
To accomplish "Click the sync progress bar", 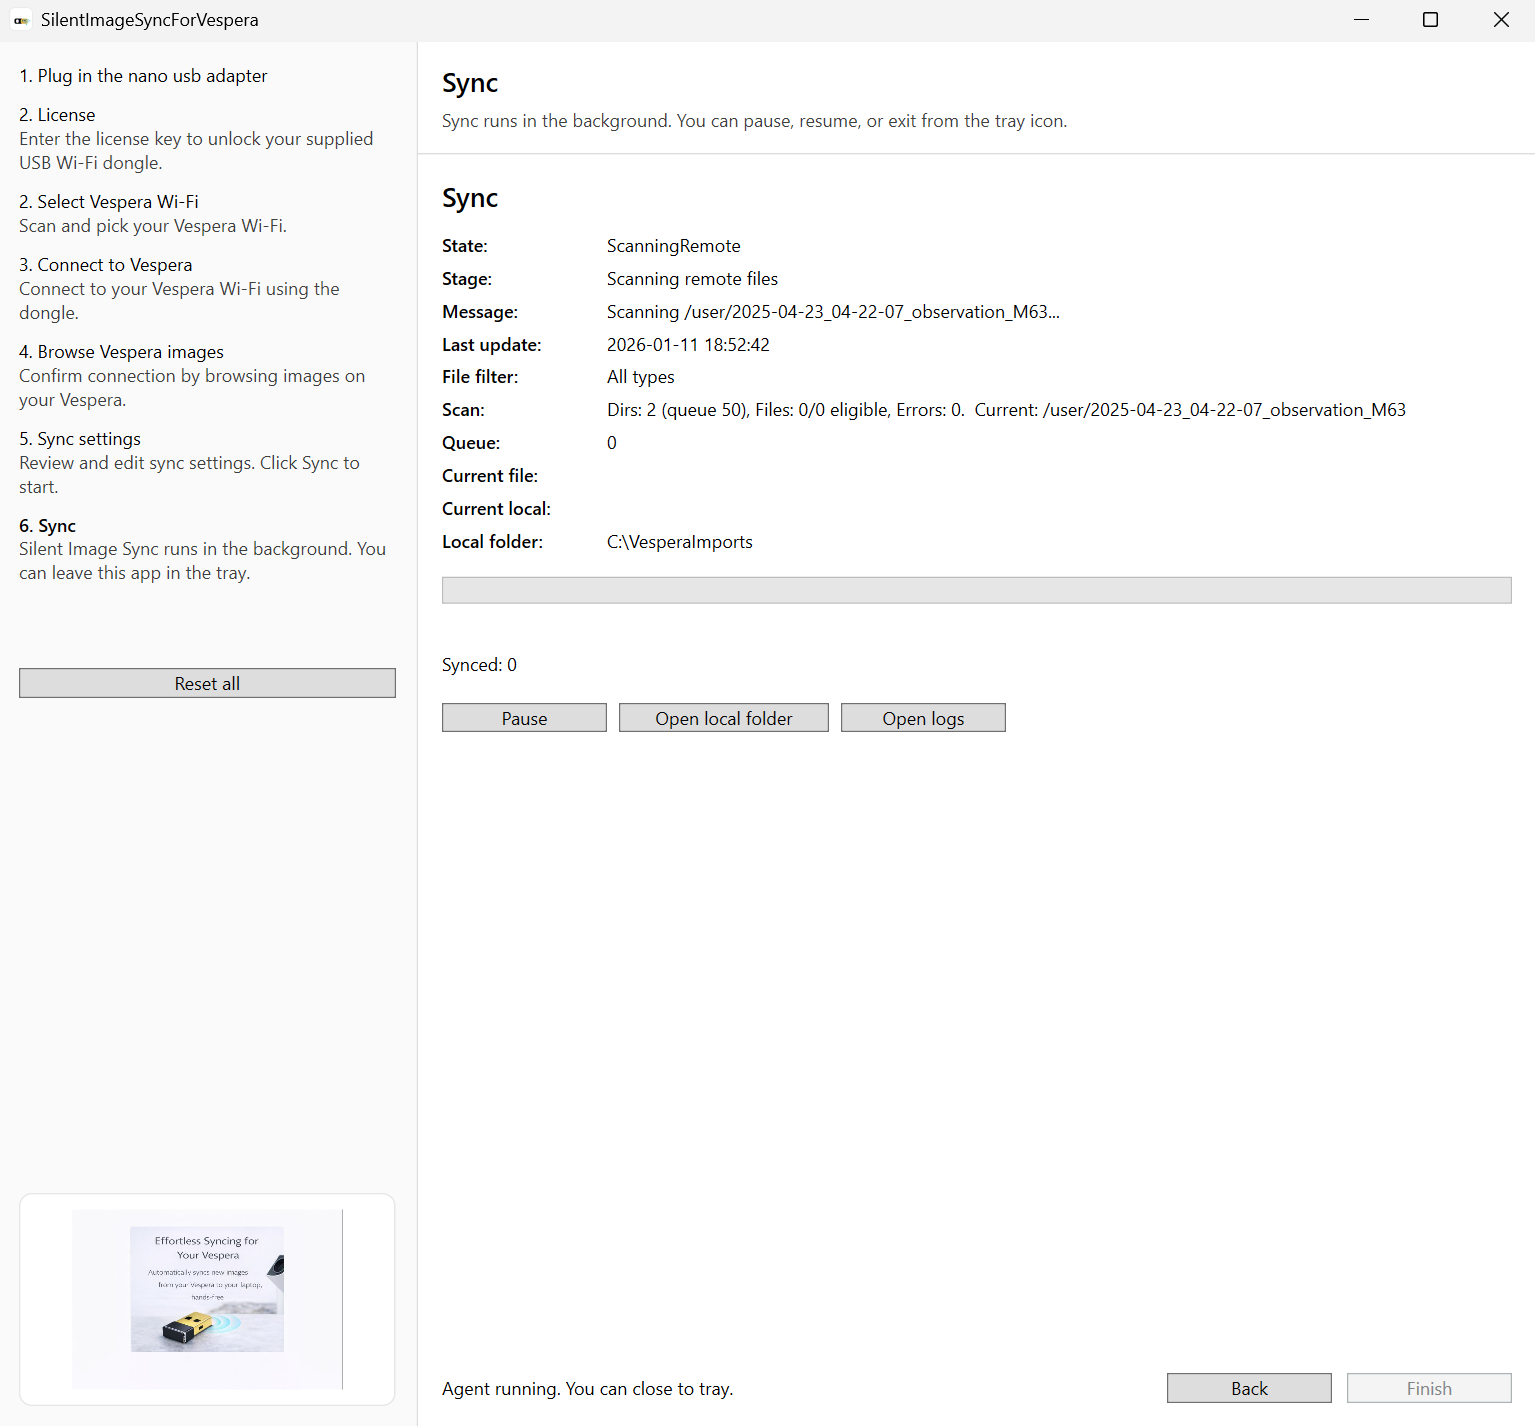I will click(977, 590).
